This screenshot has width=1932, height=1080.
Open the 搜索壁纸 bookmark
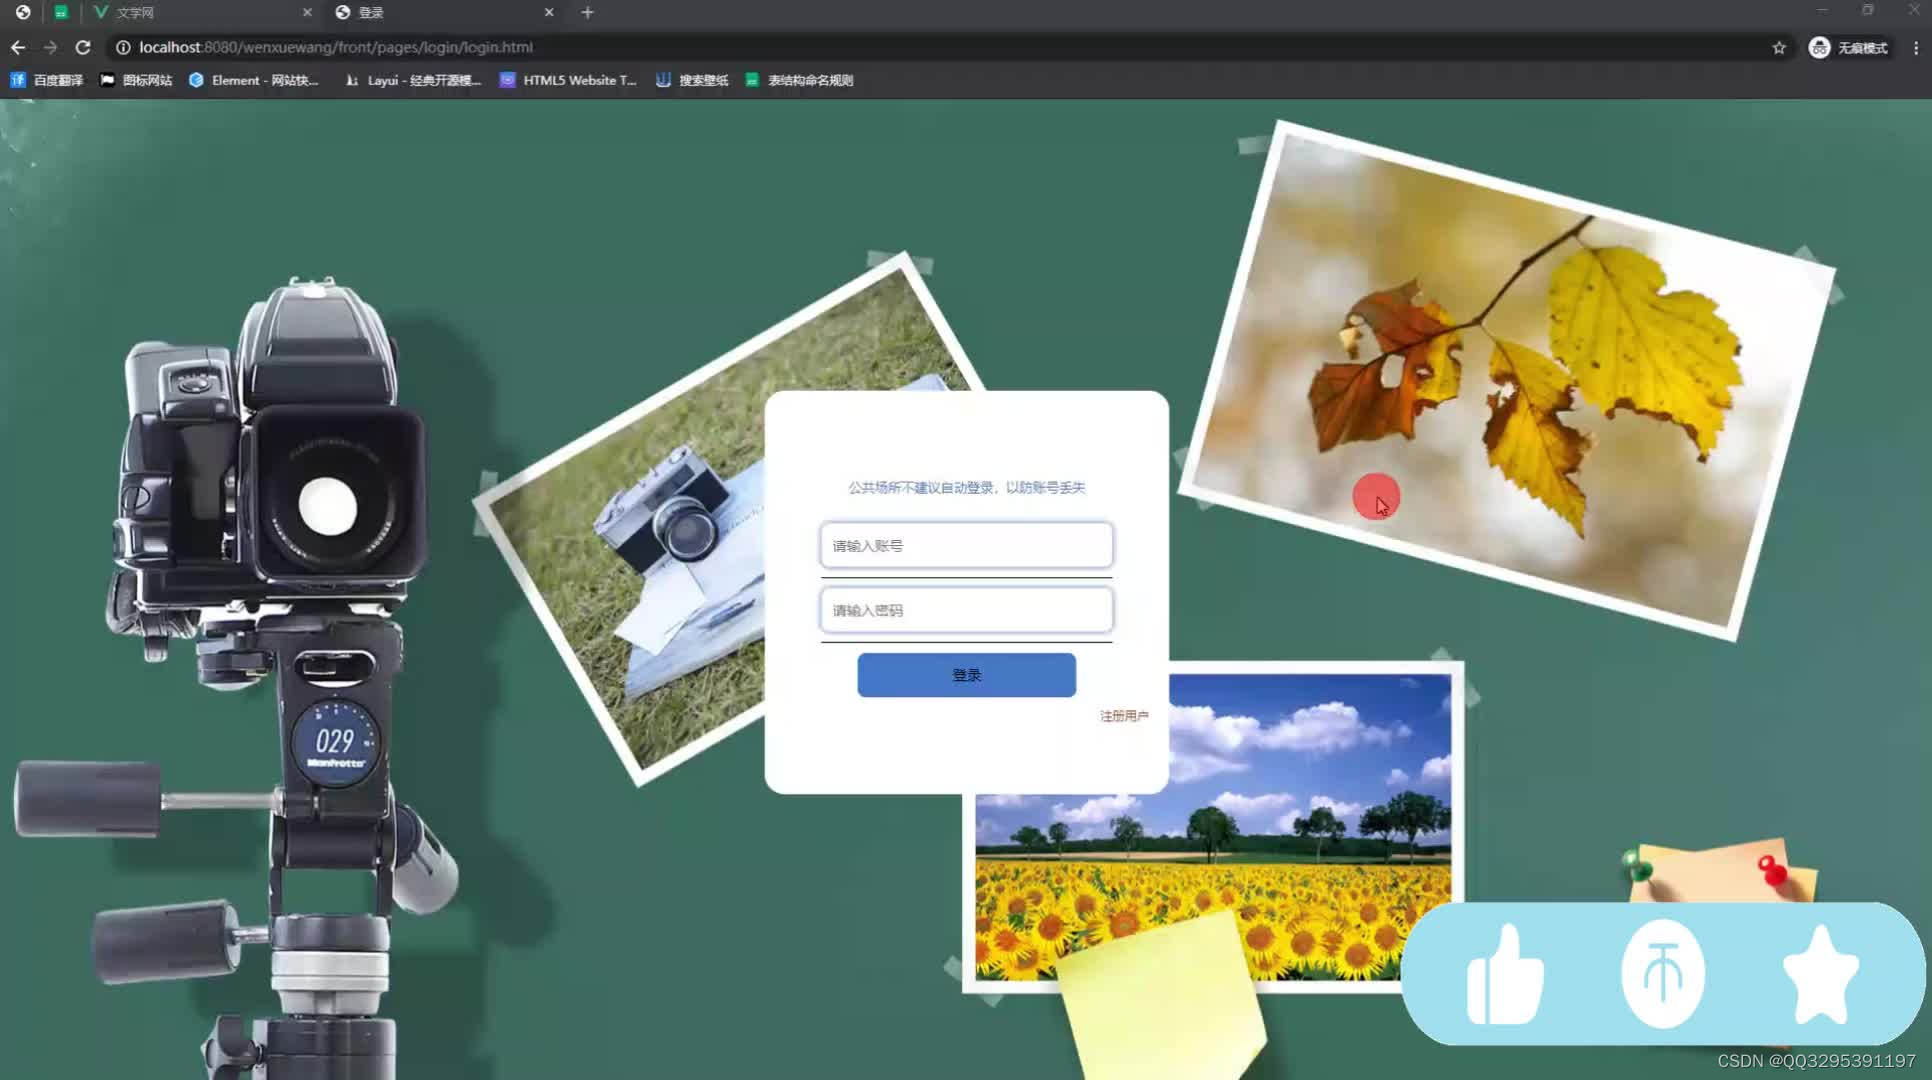point(692,80)
